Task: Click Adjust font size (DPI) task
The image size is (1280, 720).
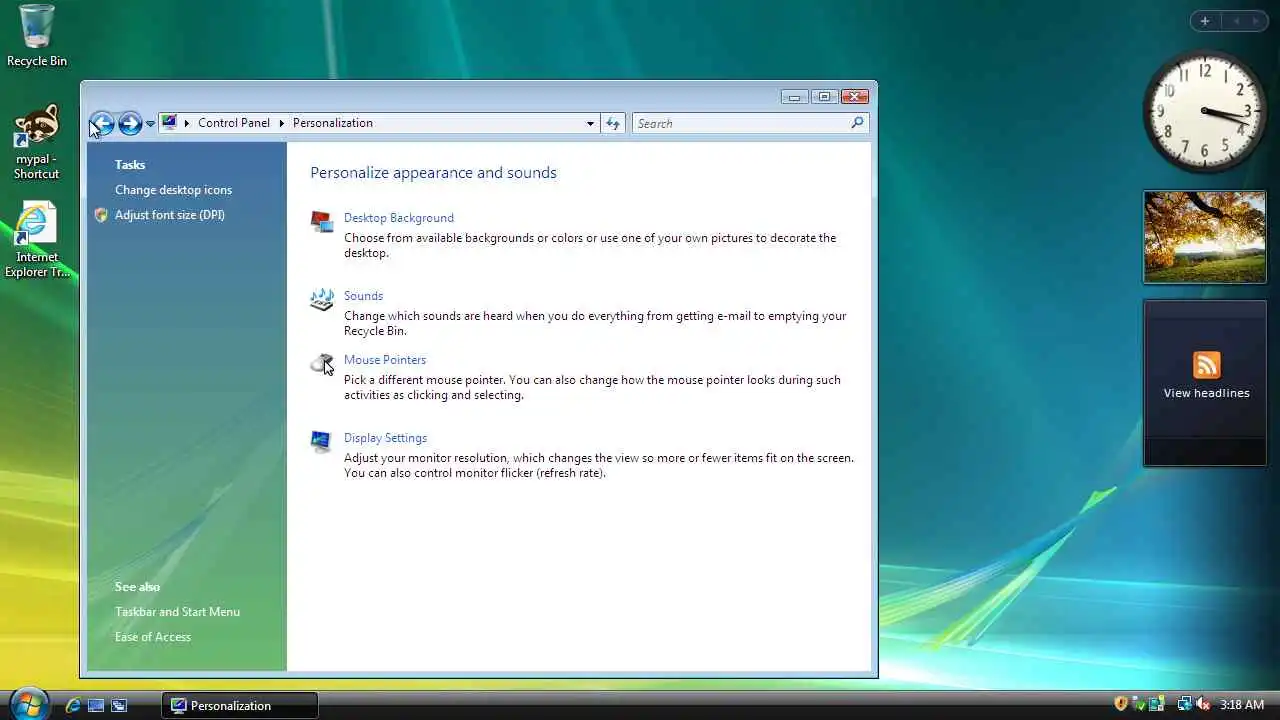Action: pyautogui.click(x=170, y=215)
